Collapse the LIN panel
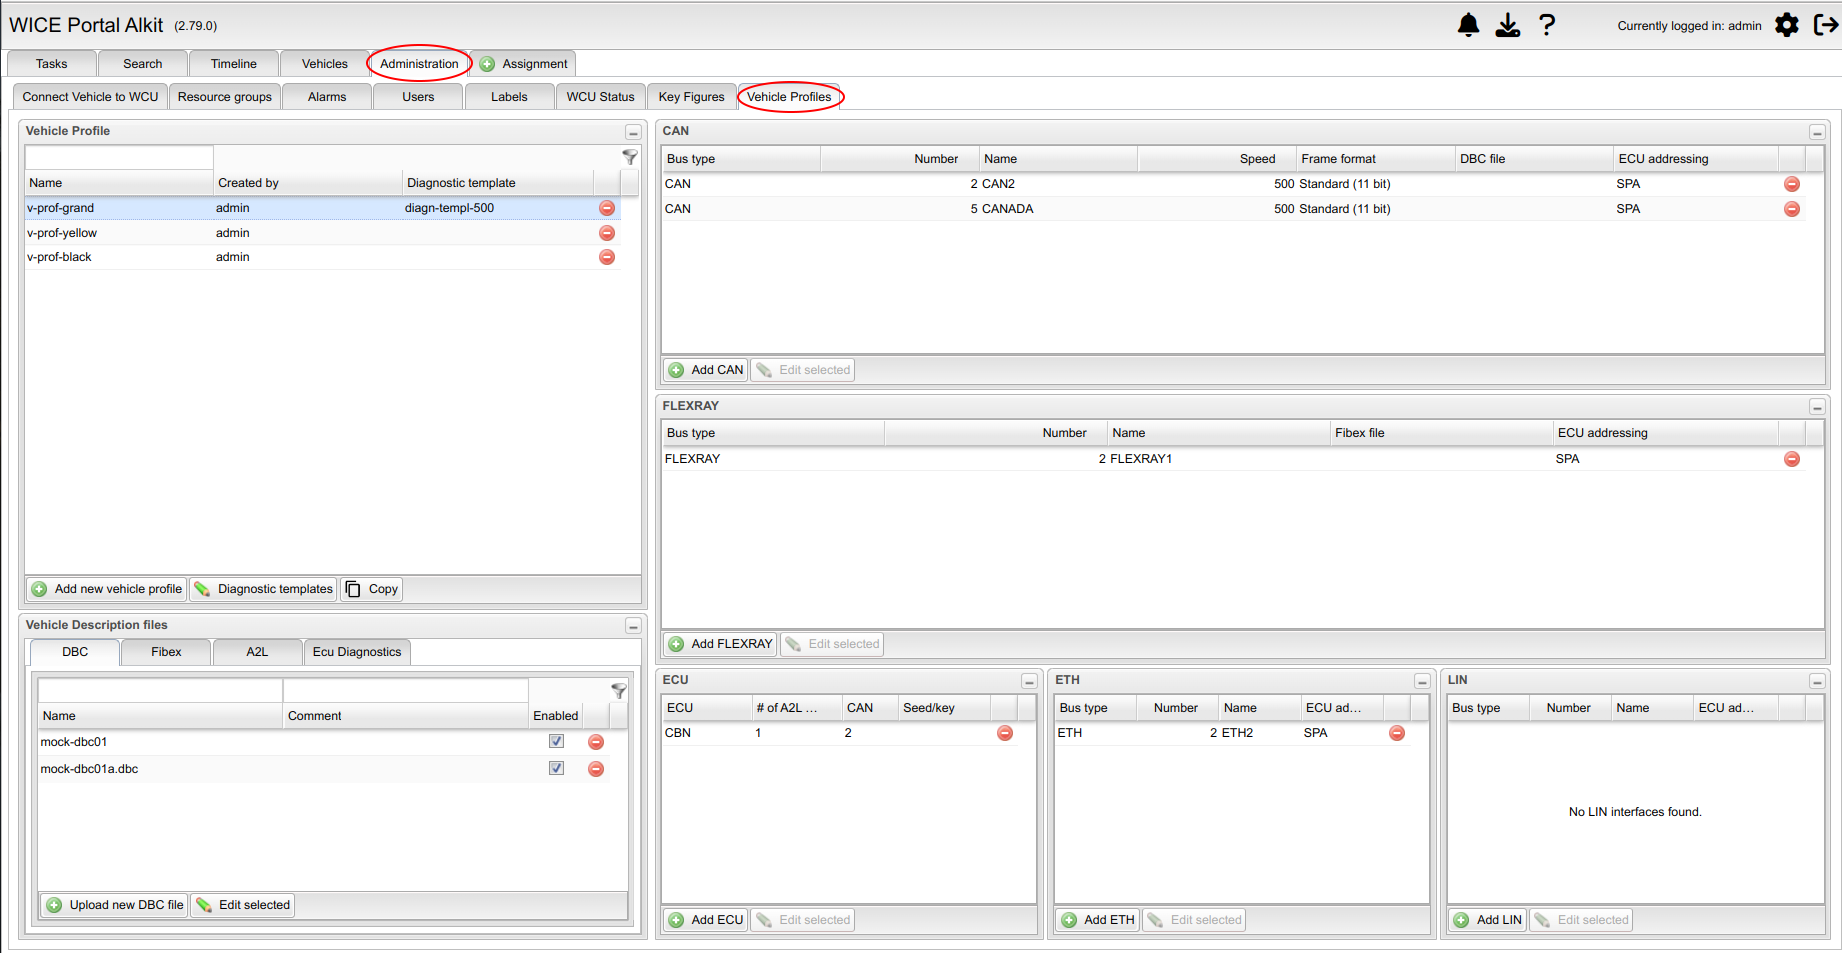Image resolution: width=1842 pixels, height=953 pixels. coord(1817,681)
